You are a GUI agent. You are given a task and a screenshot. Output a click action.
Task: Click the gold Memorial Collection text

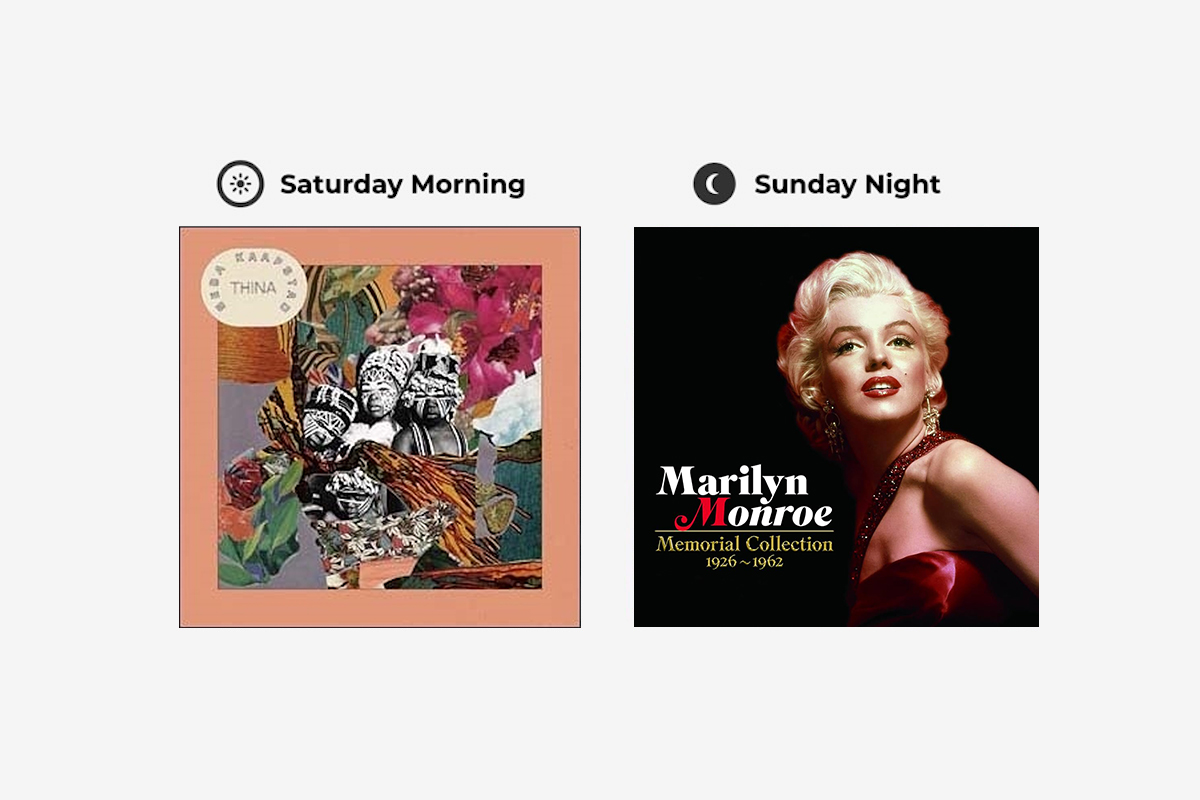744,545
